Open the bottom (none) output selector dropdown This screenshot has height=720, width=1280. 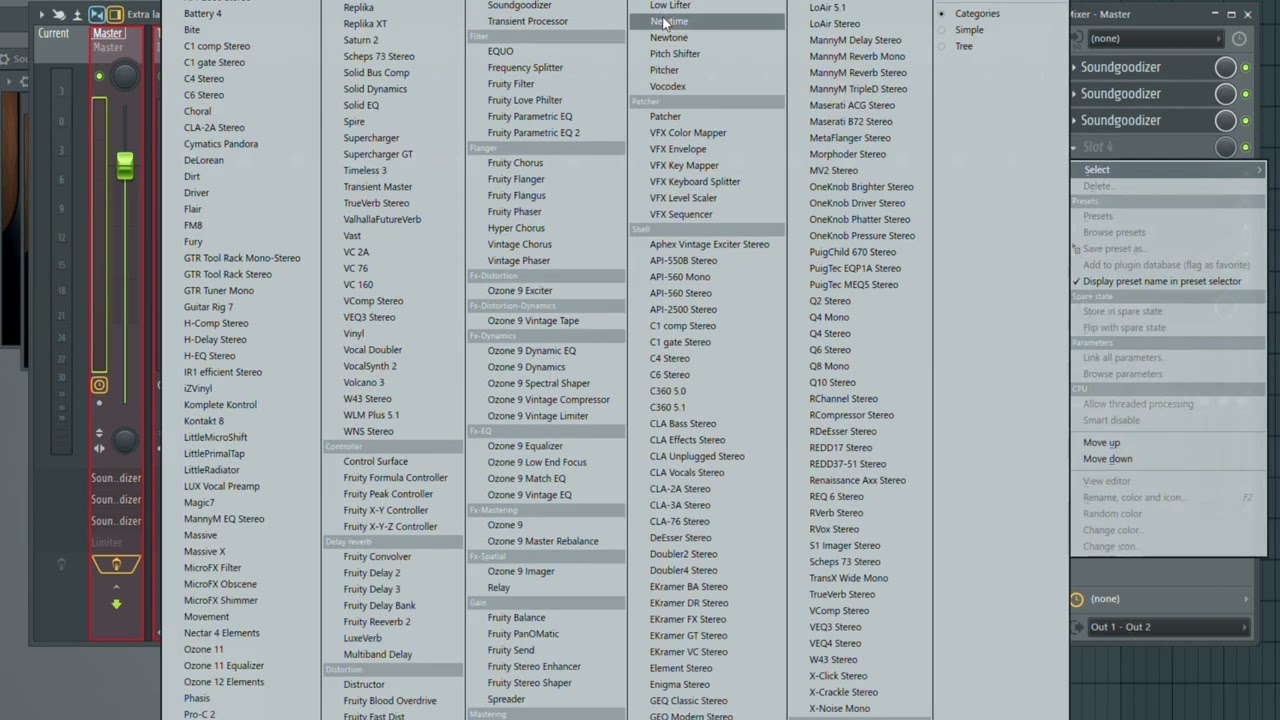(1169, 599)
